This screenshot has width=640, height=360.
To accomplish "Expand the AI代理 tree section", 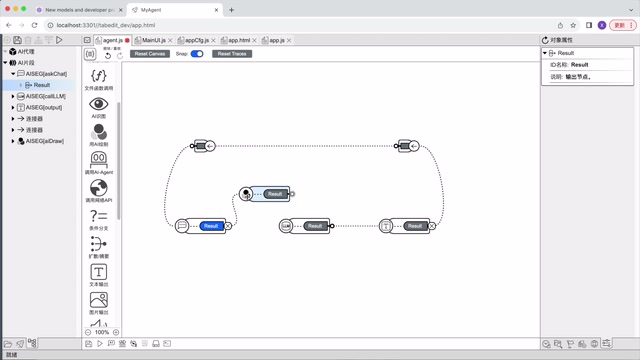I will click(5, 51).
